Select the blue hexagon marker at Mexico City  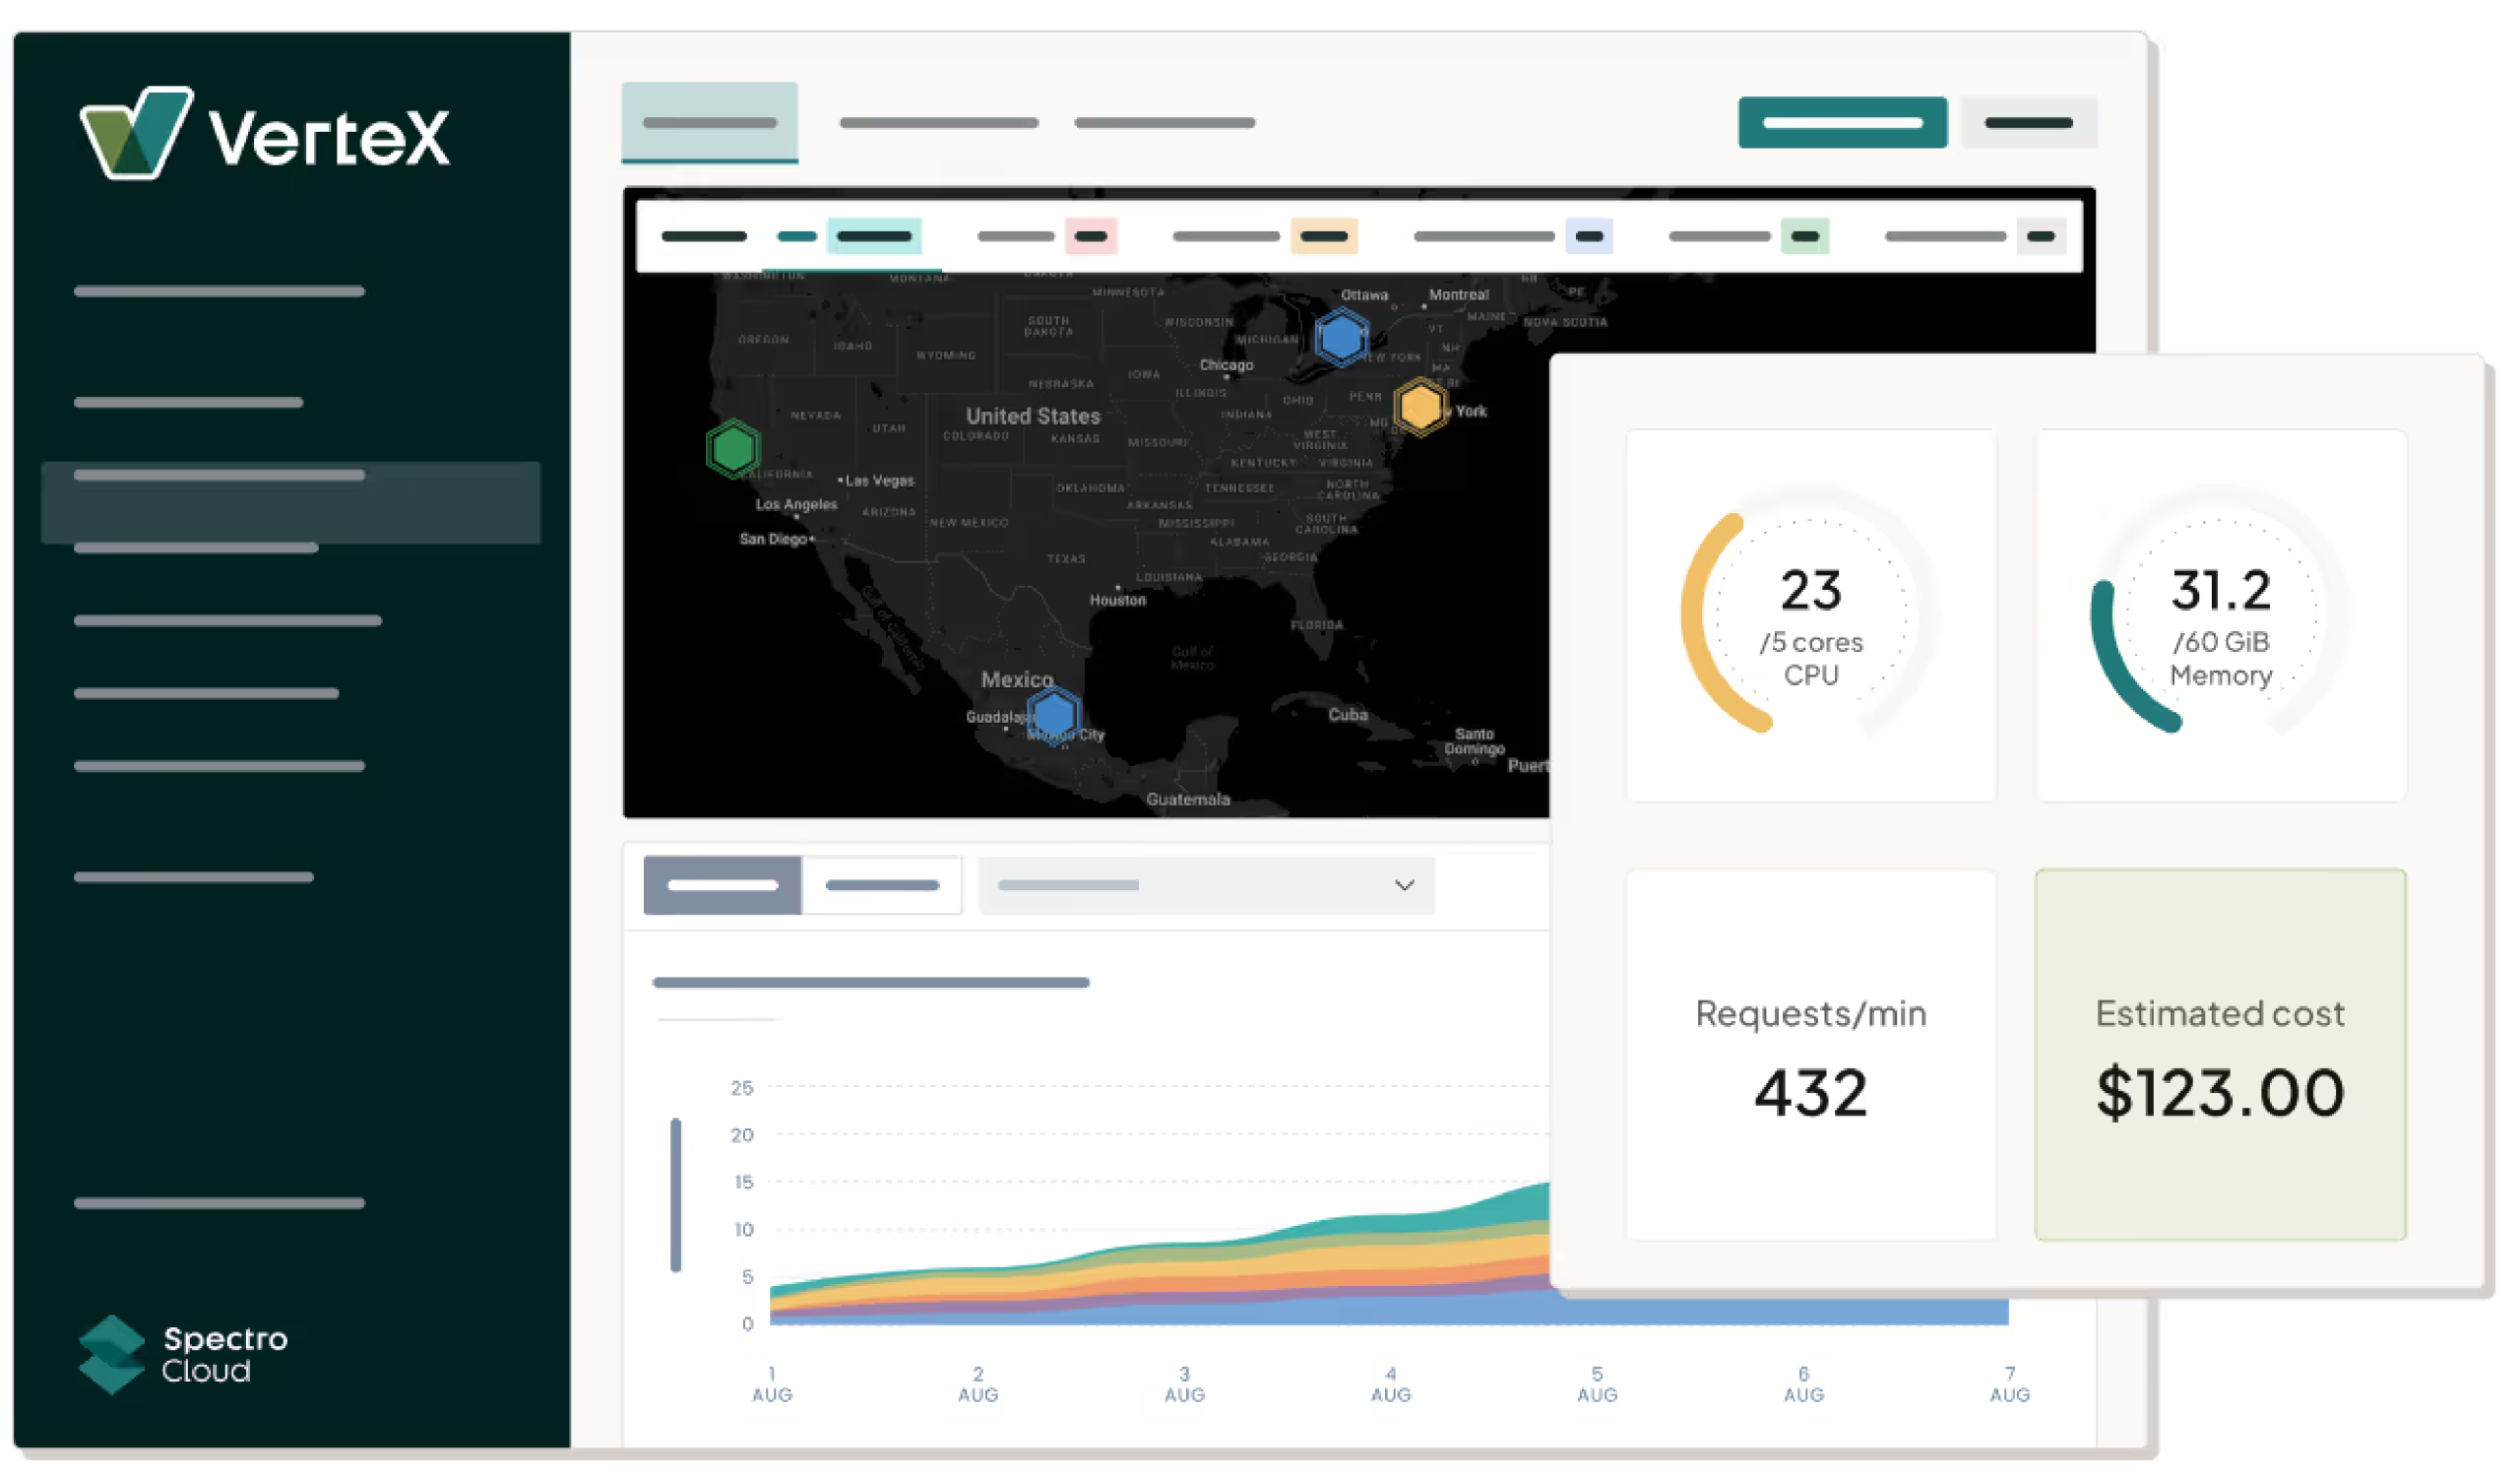(1053, 714)
